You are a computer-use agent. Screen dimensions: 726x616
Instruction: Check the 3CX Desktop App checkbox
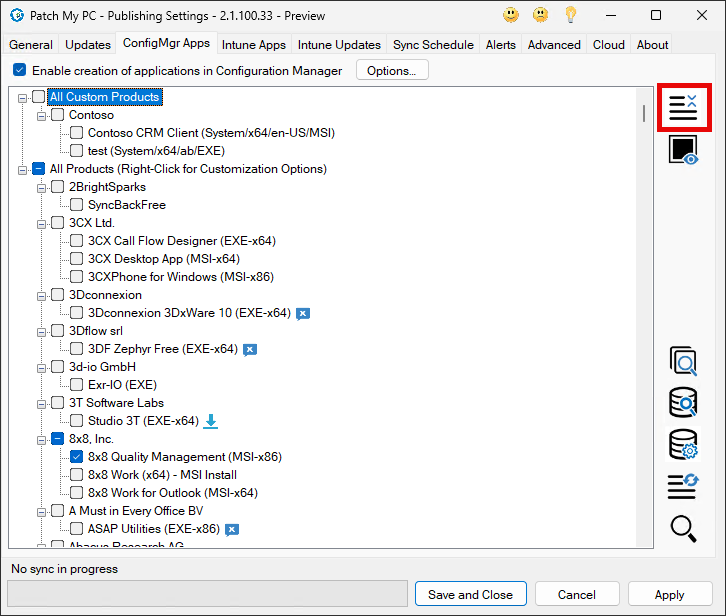coord(77,259)
